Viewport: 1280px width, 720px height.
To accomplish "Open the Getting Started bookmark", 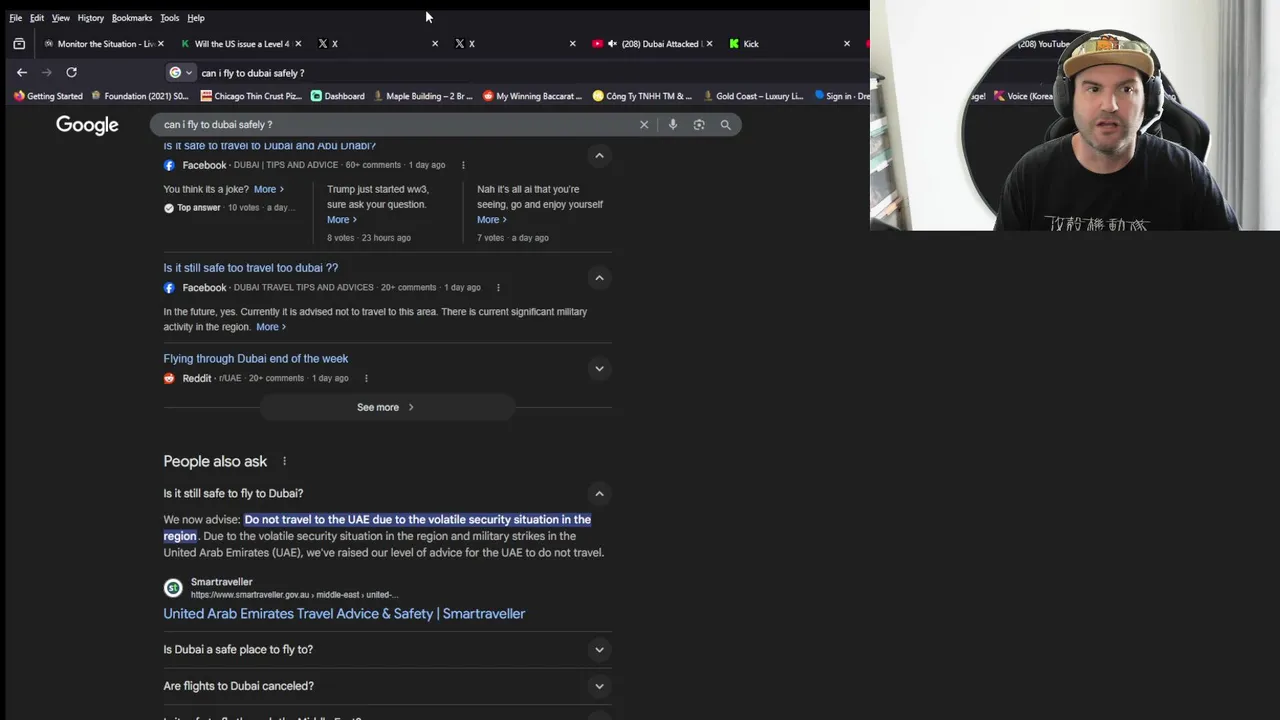I will (x=48, y=96).
